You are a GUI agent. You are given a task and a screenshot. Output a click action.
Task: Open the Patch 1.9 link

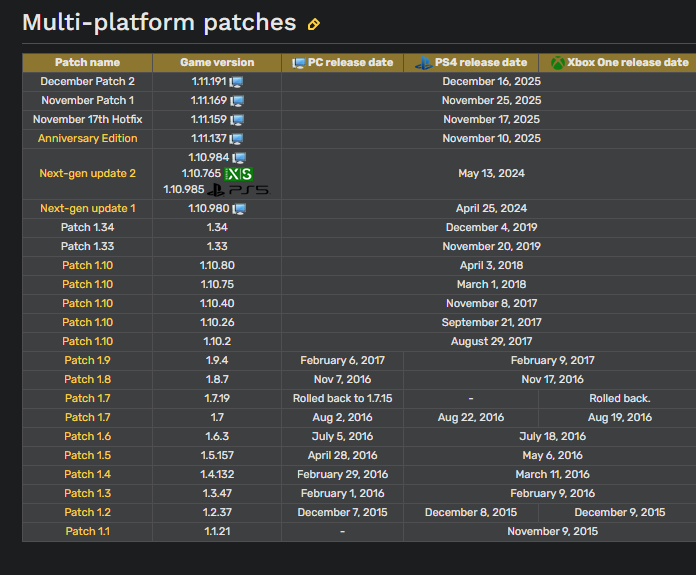pos(87,361)
